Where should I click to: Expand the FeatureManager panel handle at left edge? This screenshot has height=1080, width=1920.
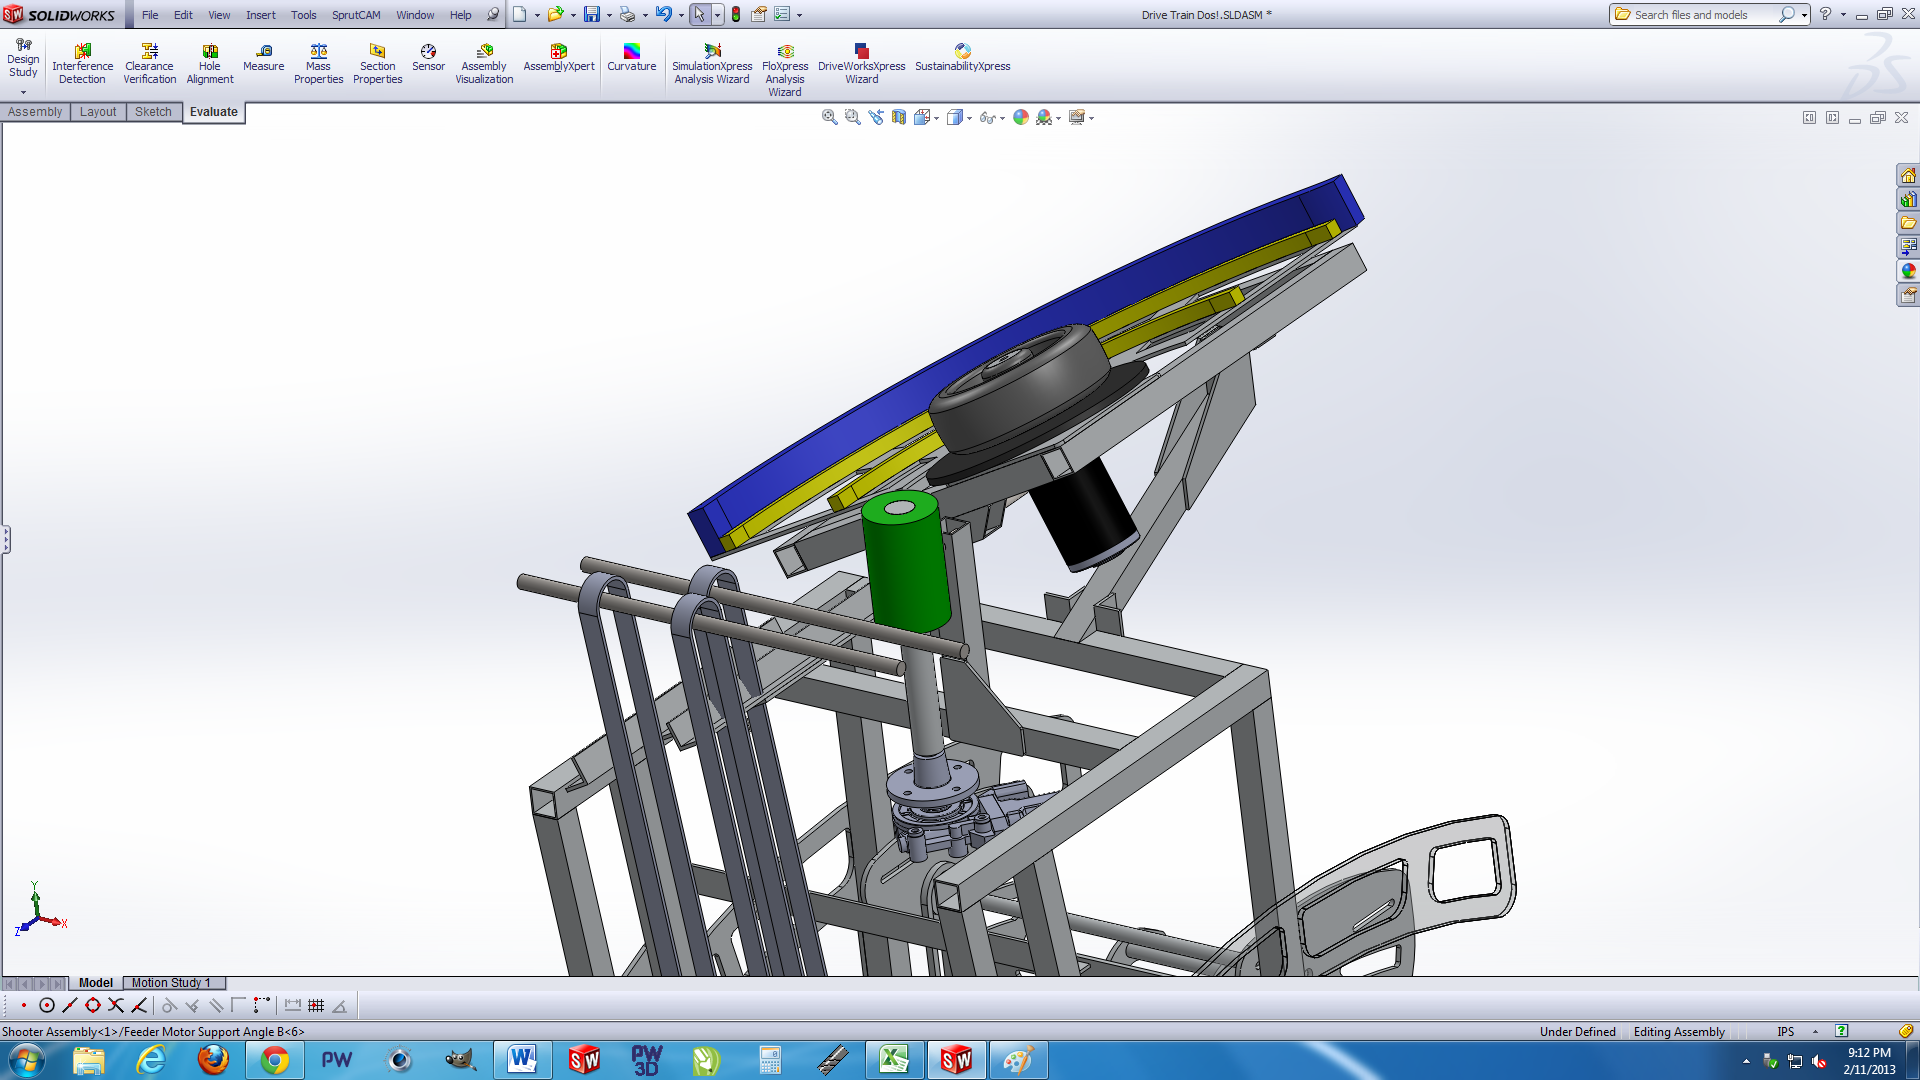[x=5, y=540]
